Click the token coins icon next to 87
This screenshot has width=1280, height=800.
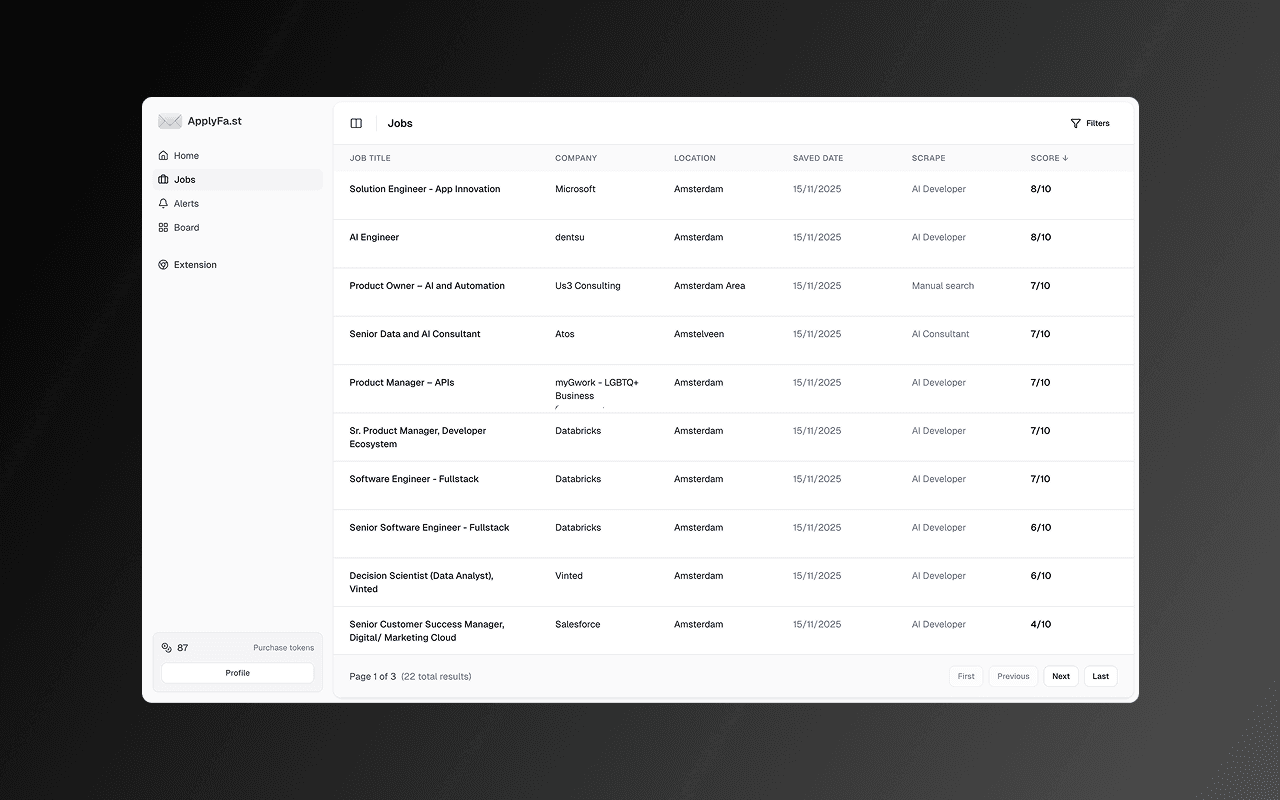pos(165,647)
